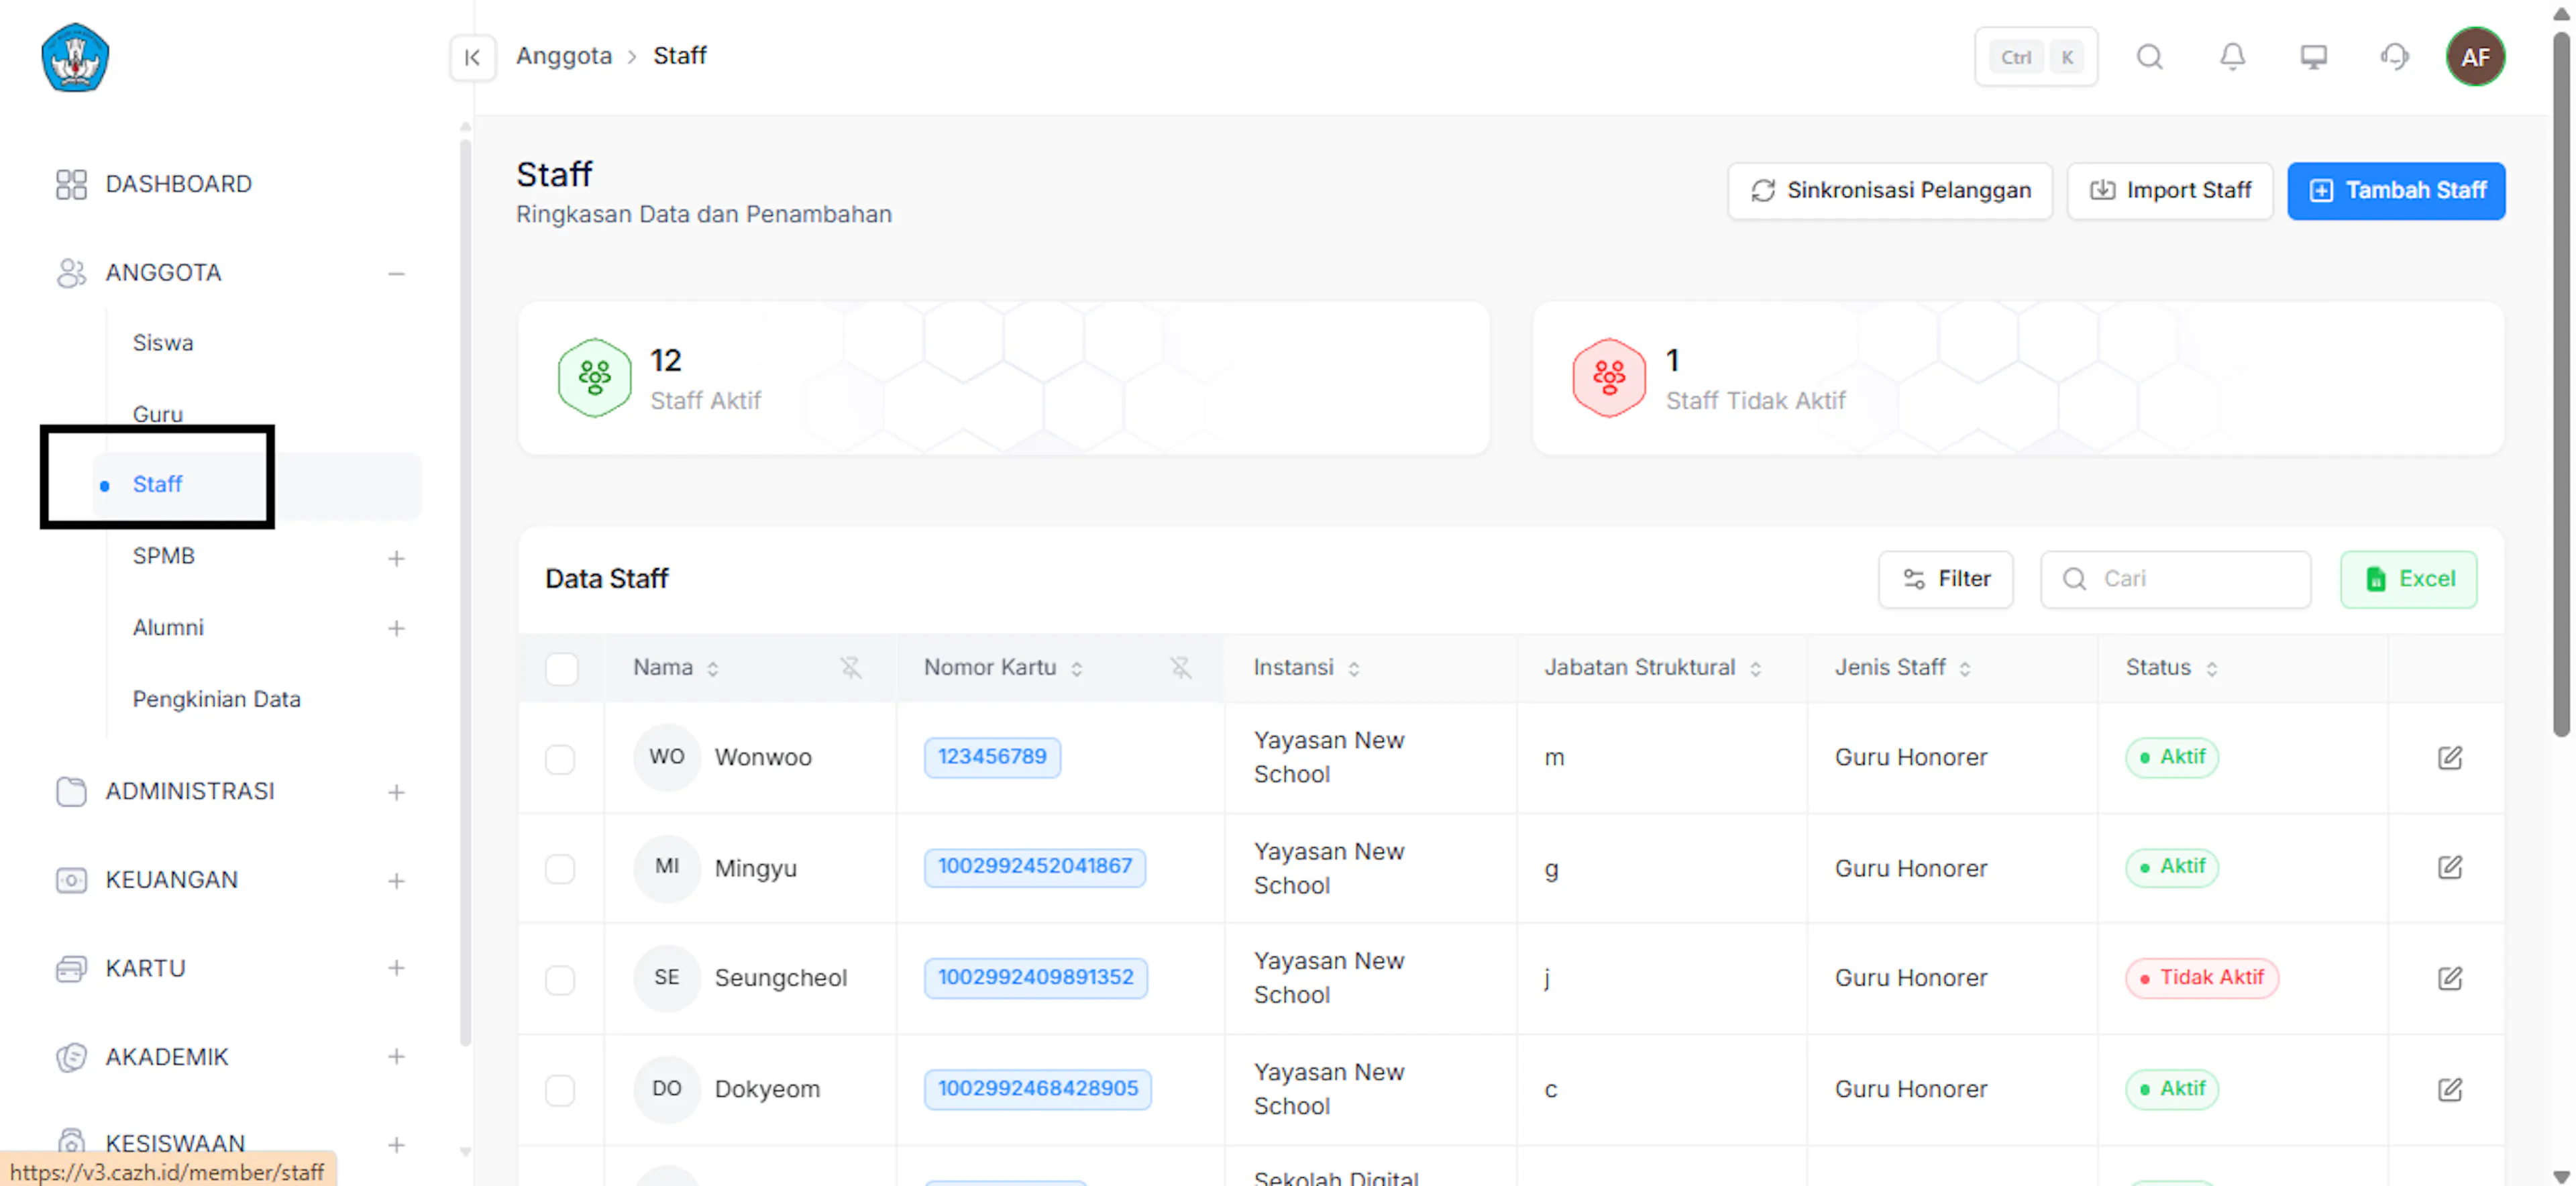Image resolution: width=2576 pixels, height=1186 pixels.
Task: Click the Aktif status badge for Wonwoo
Action: [x=2171, y=757]
